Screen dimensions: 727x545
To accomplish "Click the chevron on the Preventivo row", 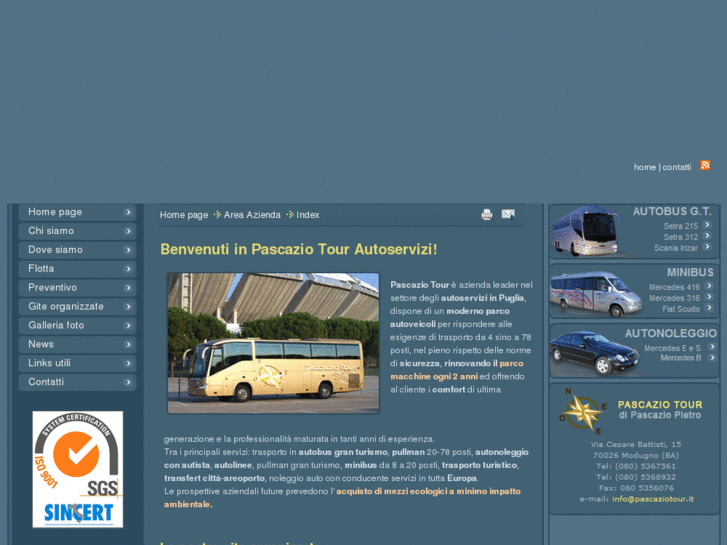I will pyautogui.click(x=128, y=288).
